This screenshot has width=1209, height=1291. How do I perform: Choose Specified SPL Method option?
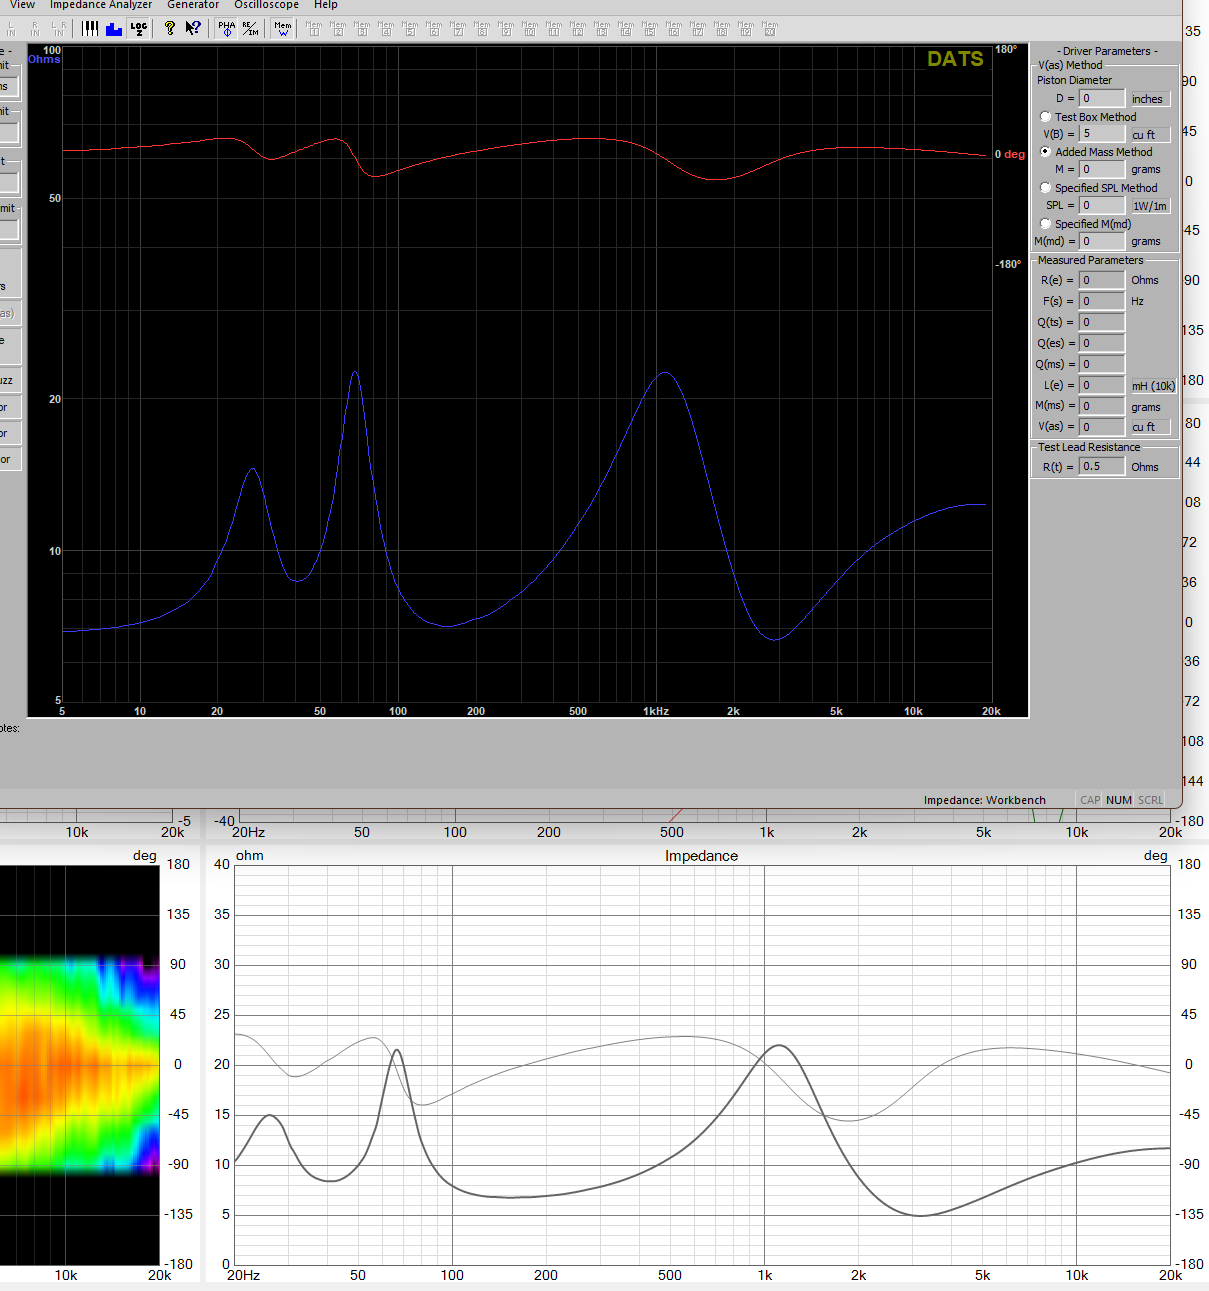(1046, 188)
